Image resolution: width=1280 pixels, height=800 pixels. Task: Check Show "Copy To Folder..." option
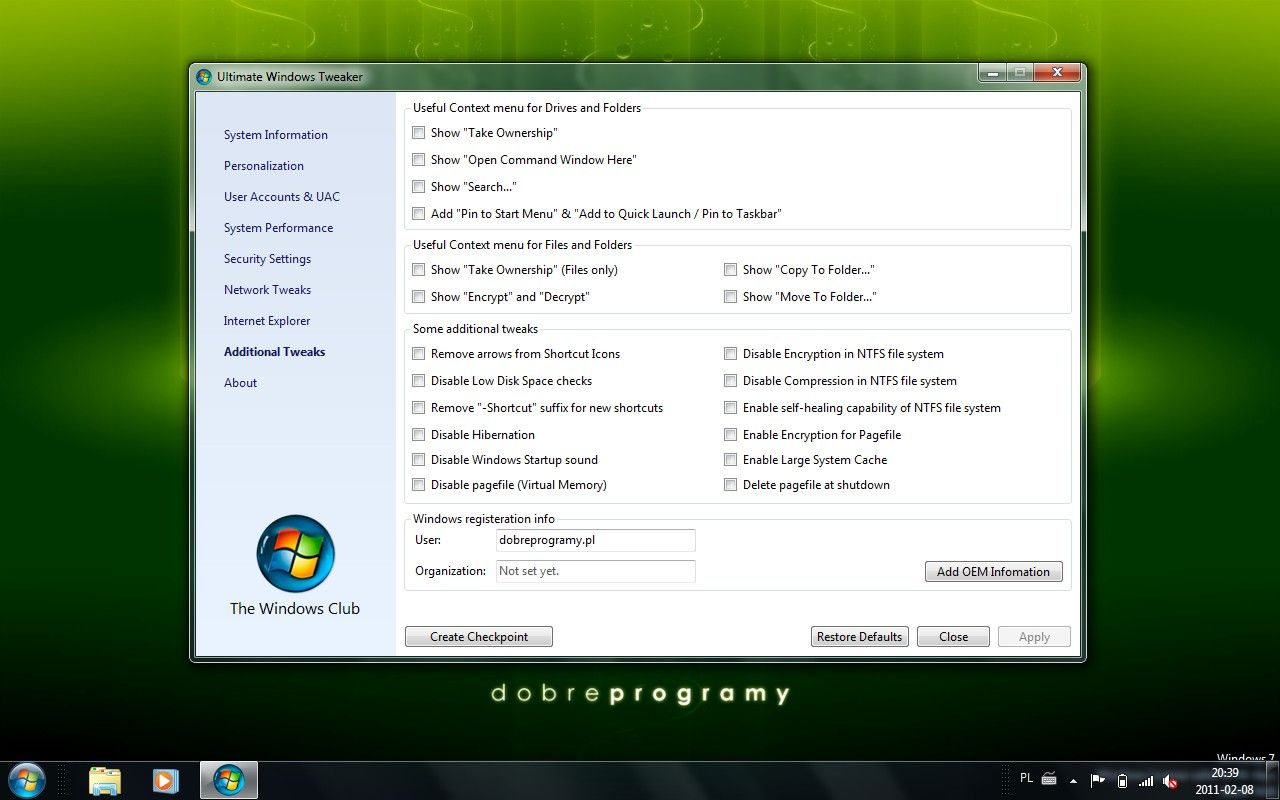pos(730,269)
